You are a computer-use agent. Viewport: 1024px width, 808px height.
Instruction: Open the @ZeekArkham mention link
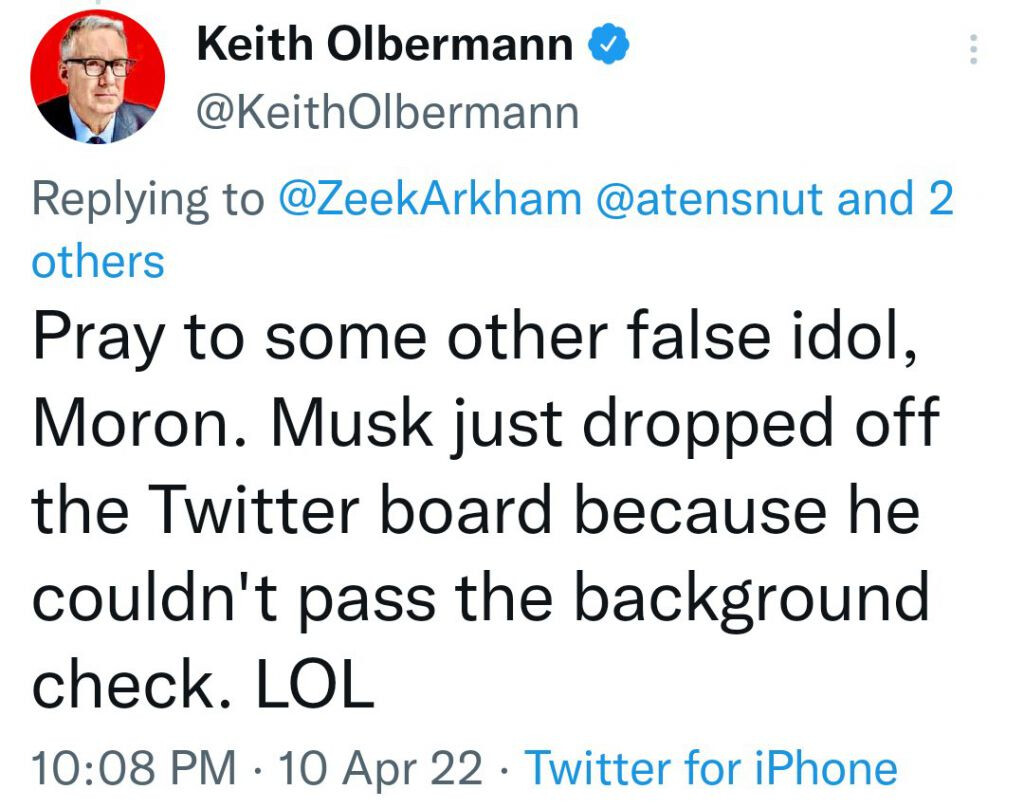click(x=430, y=199)
